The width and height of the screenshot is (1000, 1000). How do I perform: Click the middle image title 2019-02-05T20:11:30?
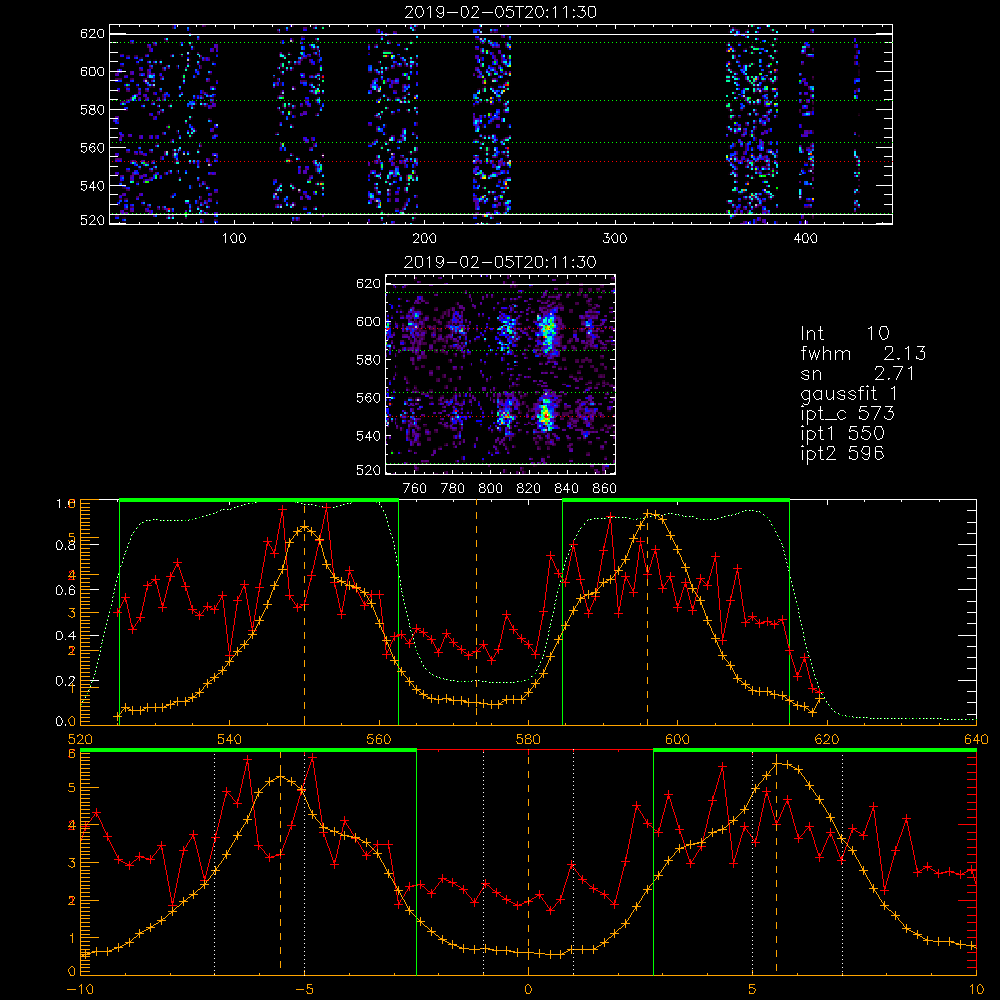click(501, 262)
